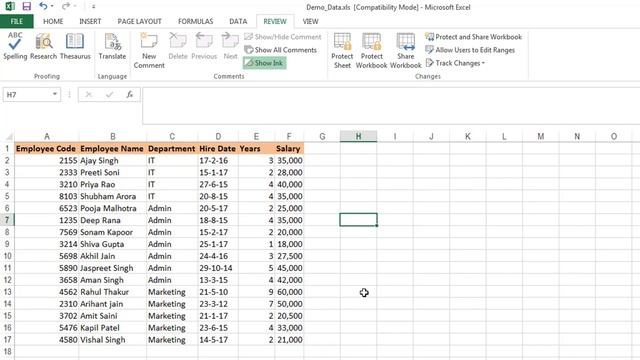Click Show/Hide Comment
Image resolution: width=640 pixels, height=360 pixels.
(283, 37)
